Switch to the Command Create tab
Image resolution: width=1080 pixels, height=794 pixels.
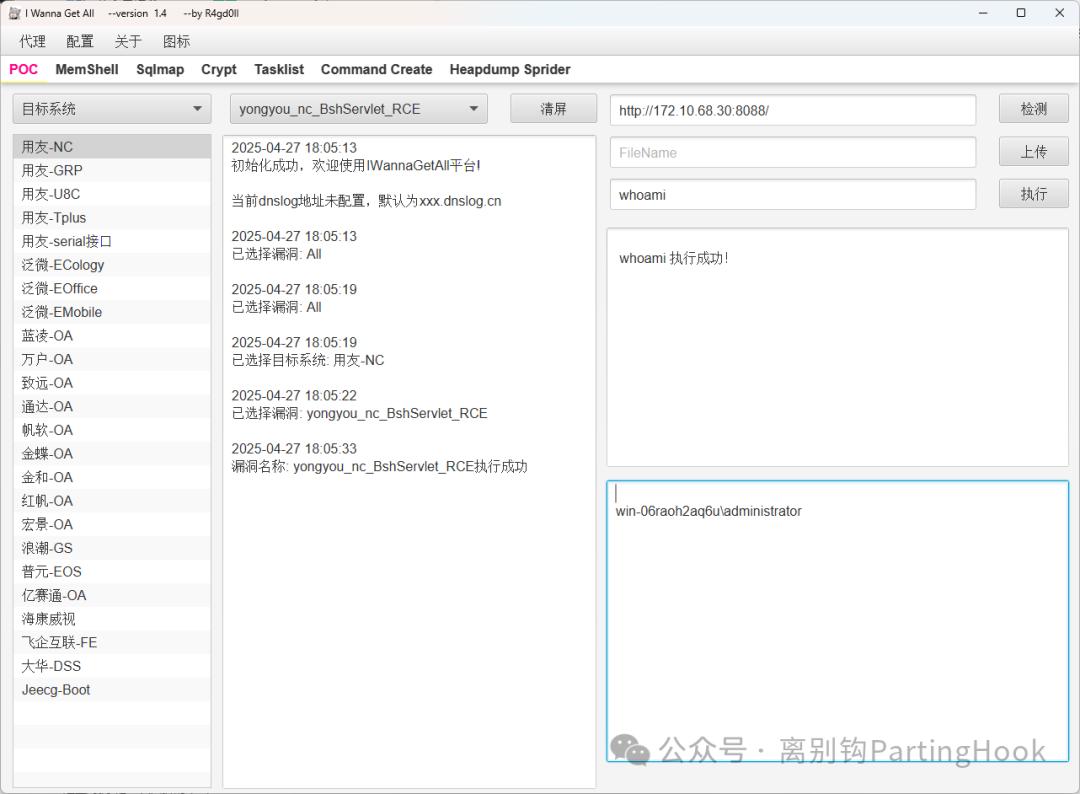pos(377,70)
